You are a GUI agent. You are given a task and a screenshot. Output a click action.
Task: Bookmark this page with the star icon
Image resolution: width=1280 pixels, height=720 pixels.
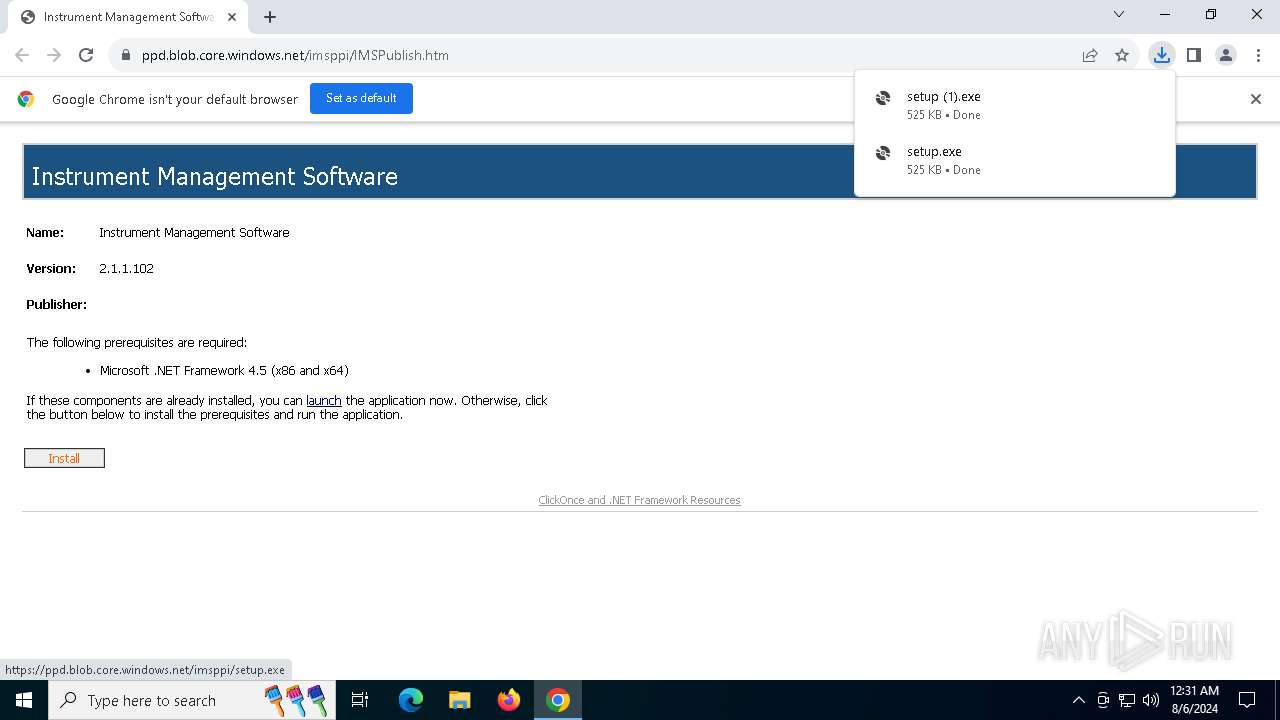(1122, 55)
